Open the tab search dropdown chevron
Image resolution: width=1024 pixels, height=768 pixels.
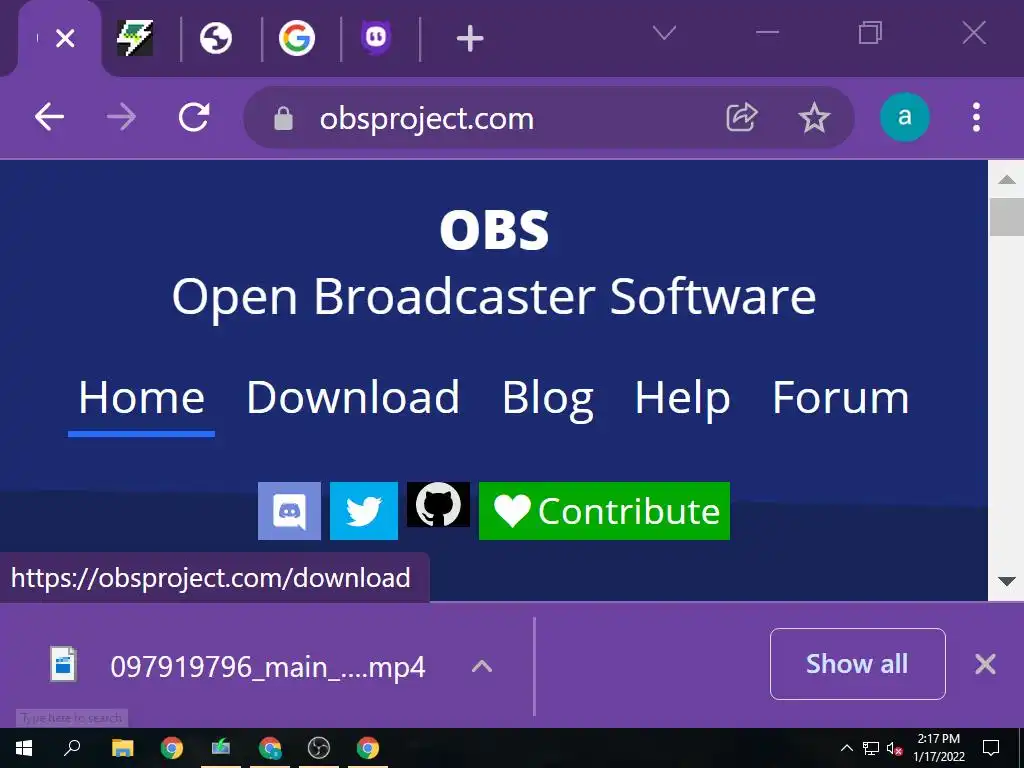(x=664, y=33)
